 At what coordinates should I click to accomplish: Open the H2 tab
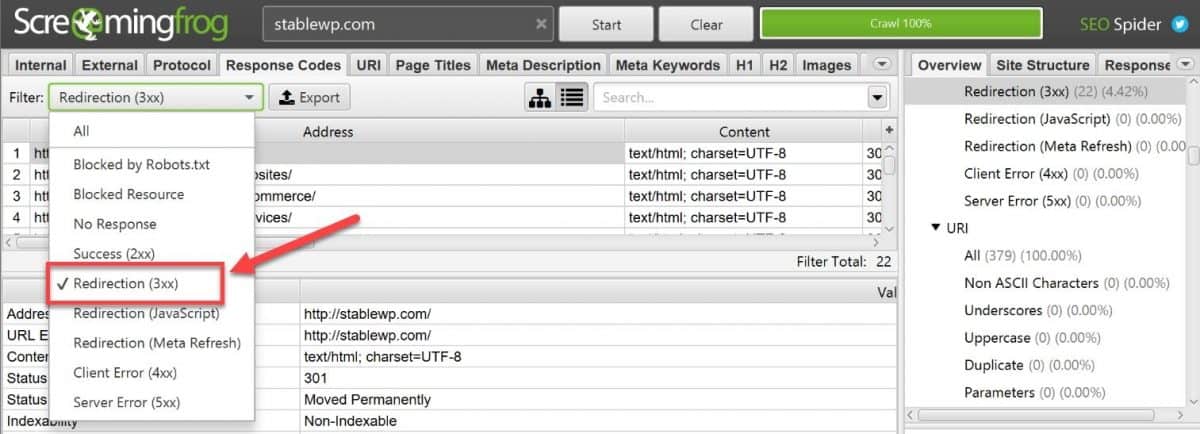click(x=778, y=65)
